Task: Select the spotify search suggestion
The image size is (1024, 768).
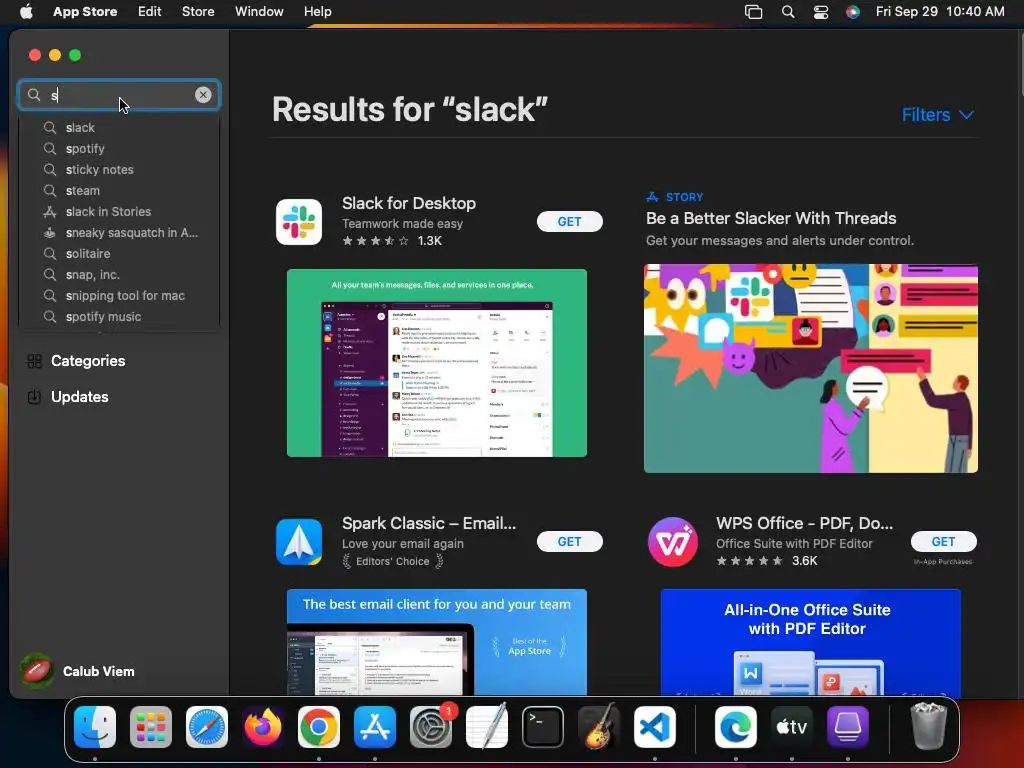Action: click(119, 148)
